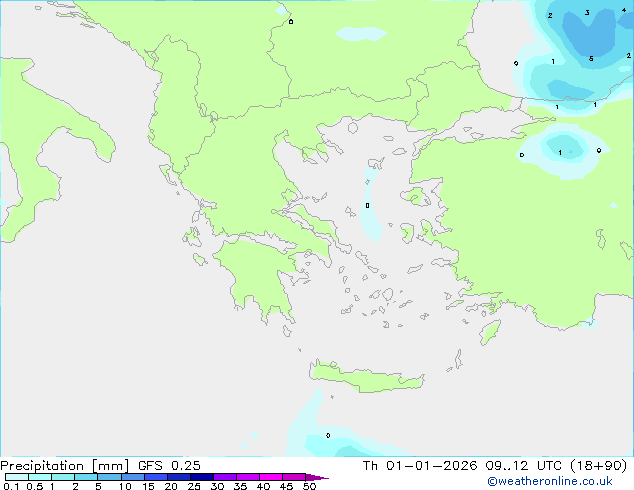The image size is (634, 490).
Task: Click the '4' precipitation value on map
Action: tap(624, 10)
